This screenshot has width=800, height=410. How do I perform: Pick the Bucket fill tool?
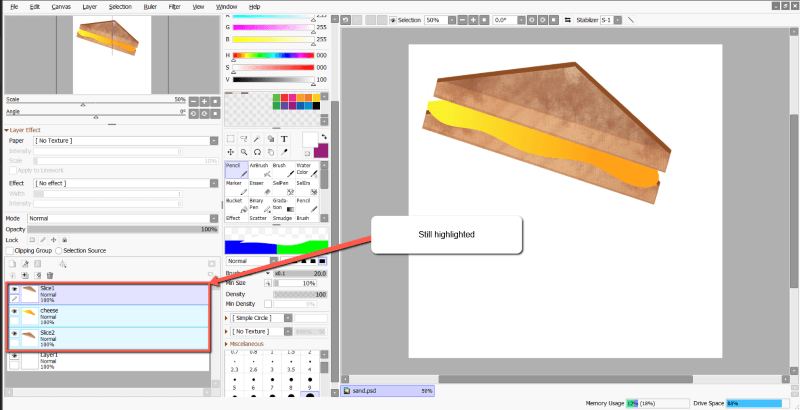(235, 204)
